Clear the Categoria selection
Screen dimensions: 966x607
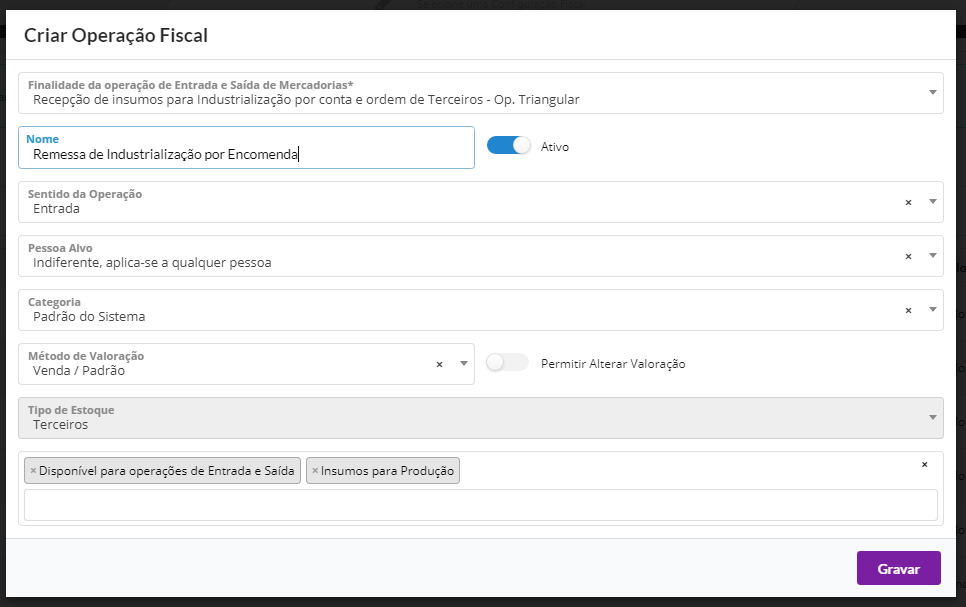tap(908, 310)
